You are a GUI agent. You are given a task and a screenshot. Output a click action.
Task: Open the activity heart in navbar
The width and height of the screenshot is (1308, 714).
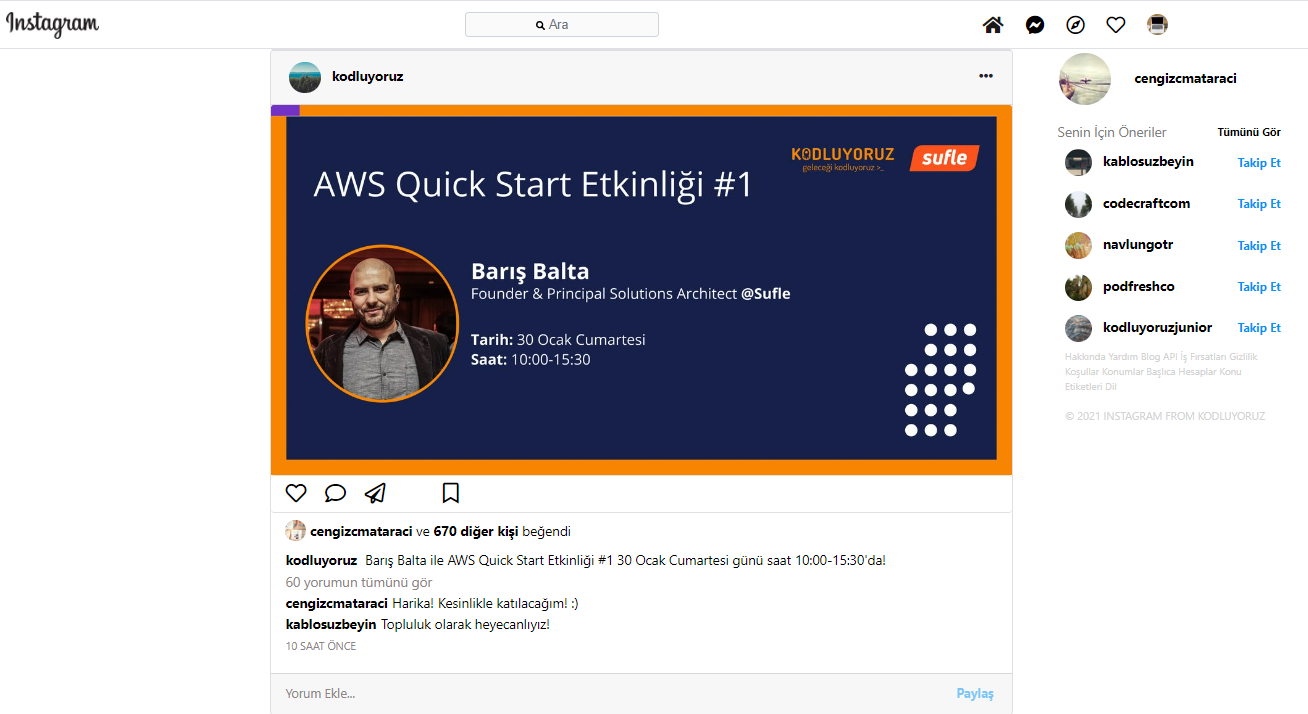pyautogui.click(x=1116, y=25)
